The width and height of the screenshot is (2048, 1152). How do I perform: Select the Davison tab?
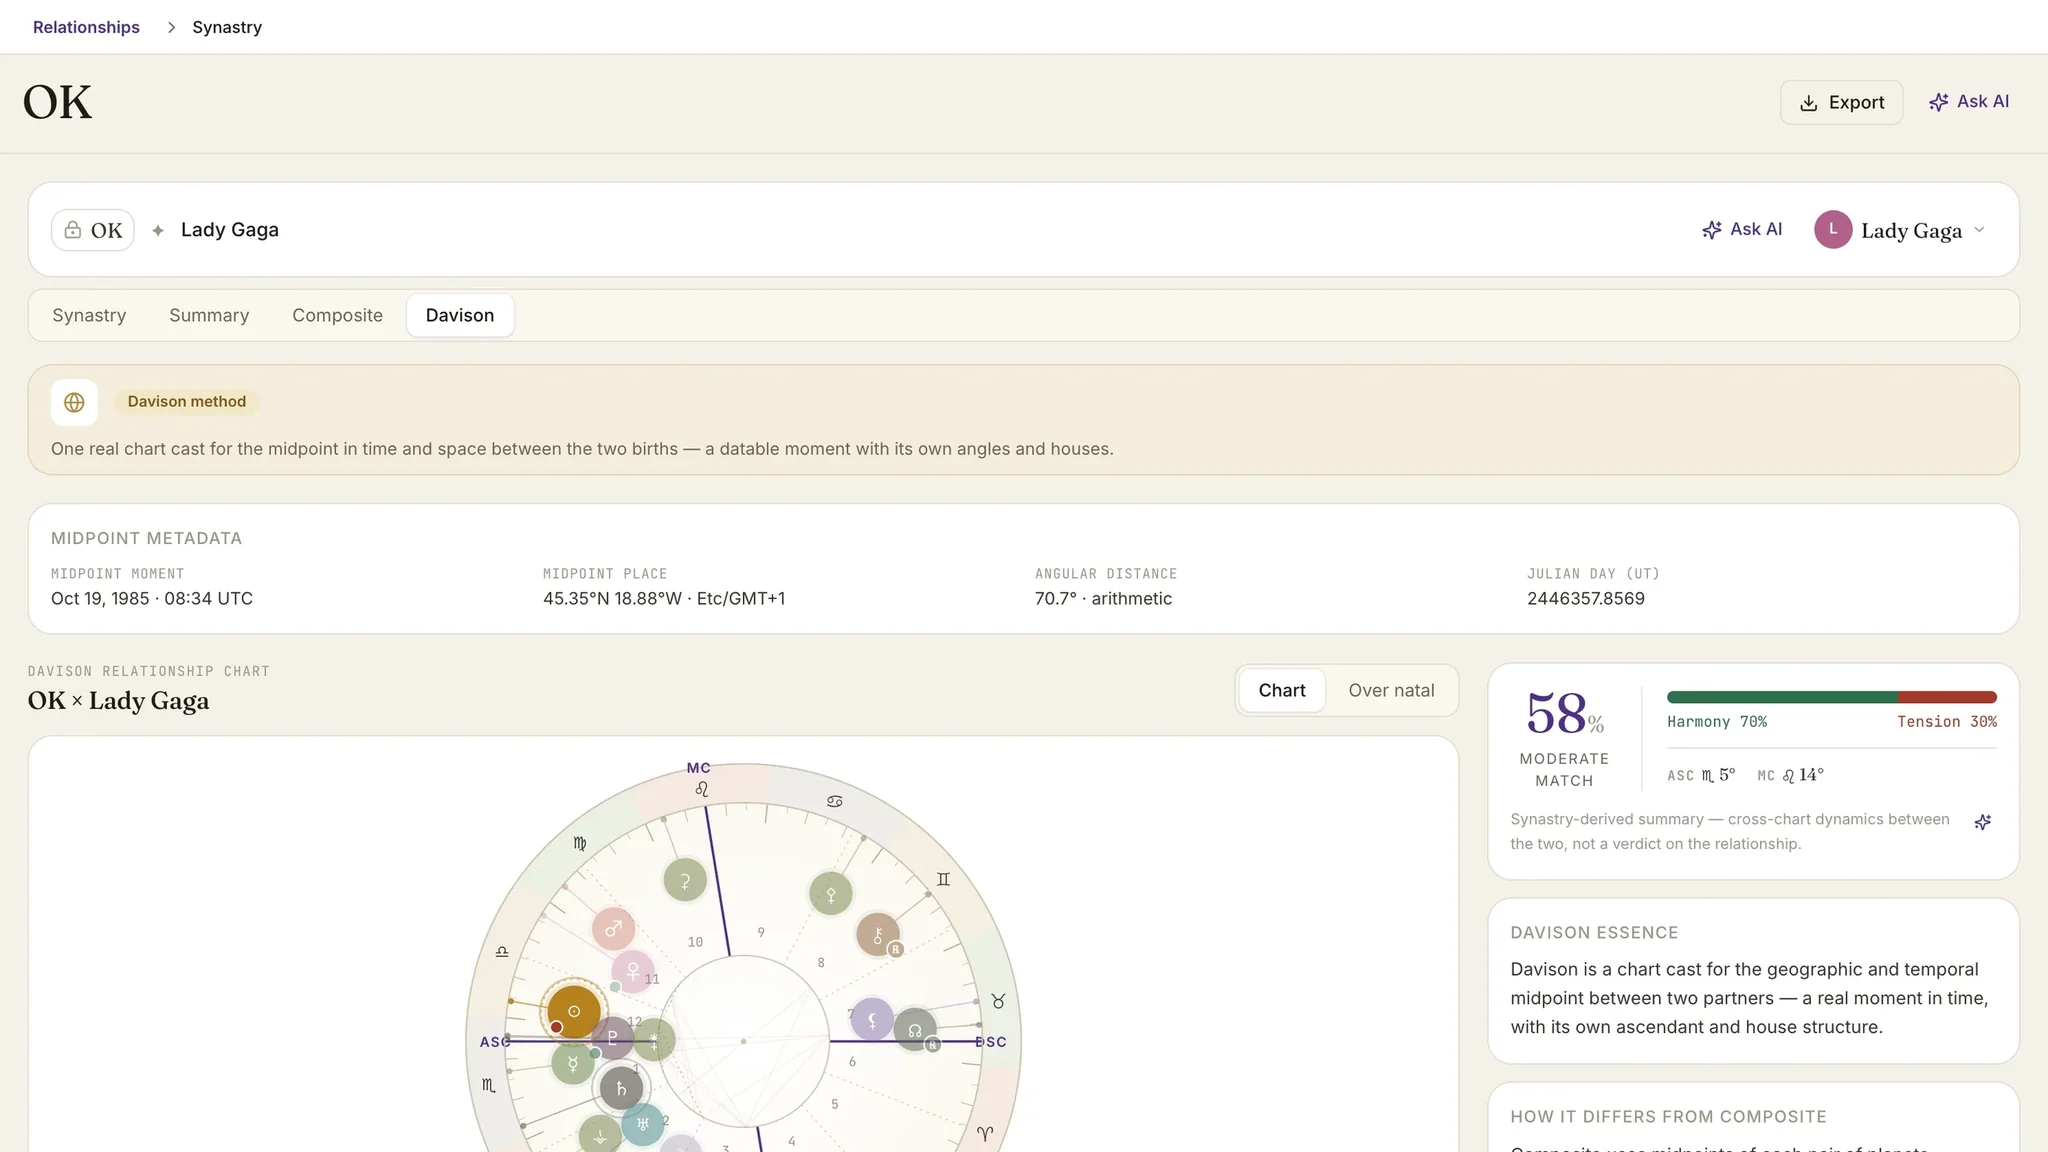tap(460, 315)
